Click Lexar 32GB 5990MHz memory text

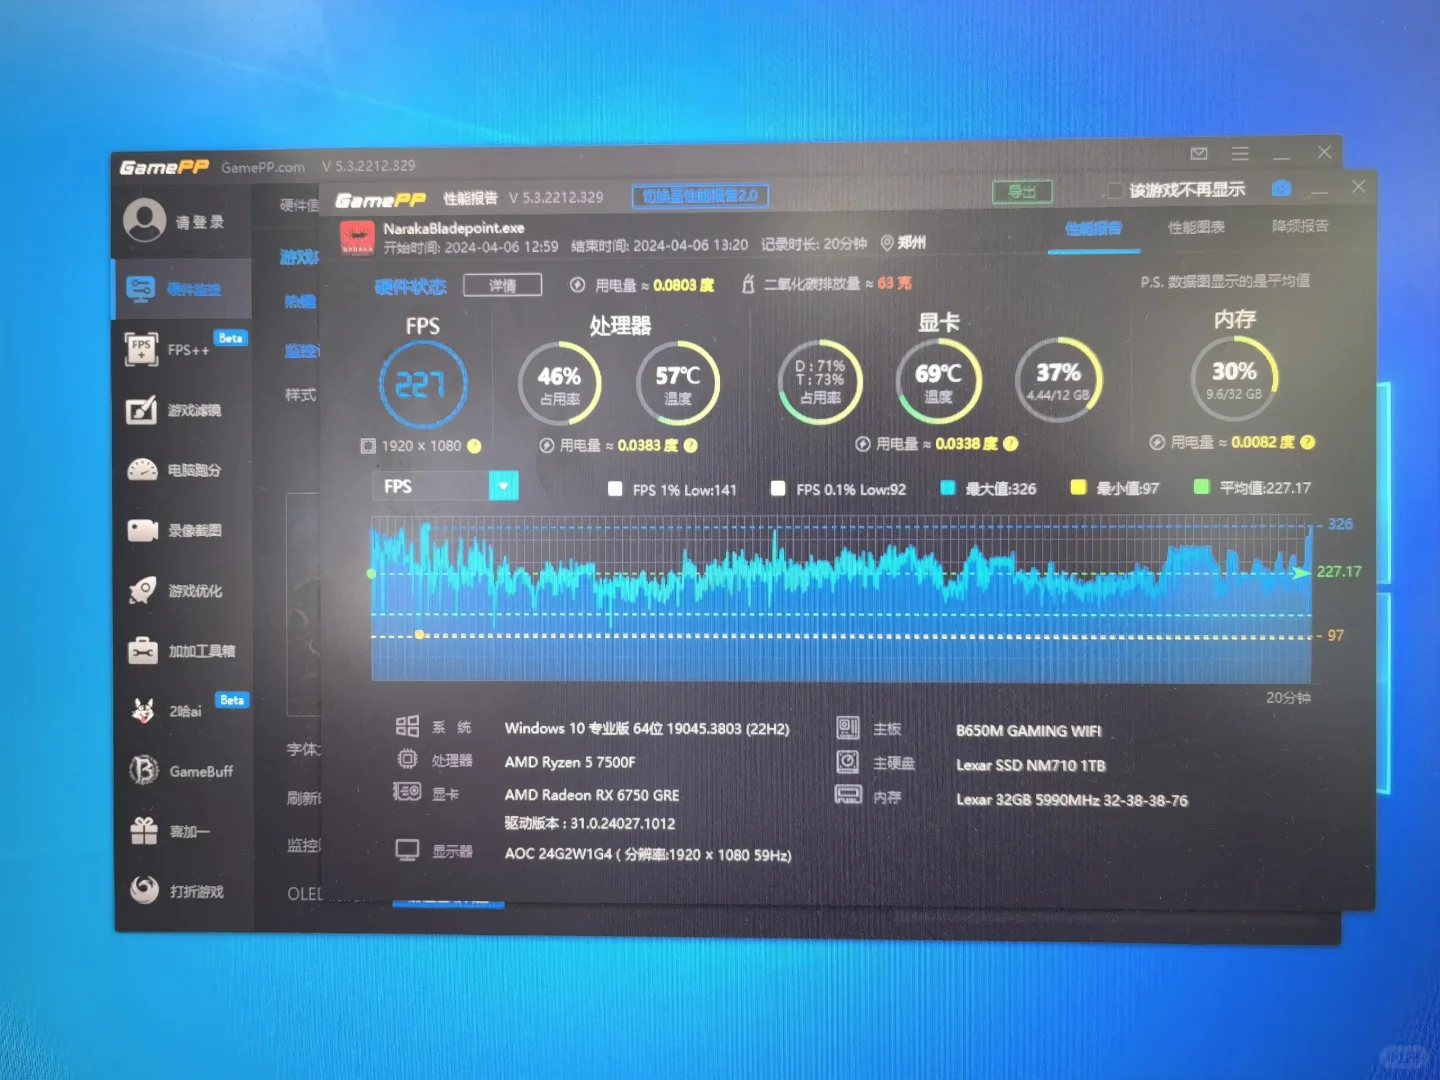coord(1072,800)
